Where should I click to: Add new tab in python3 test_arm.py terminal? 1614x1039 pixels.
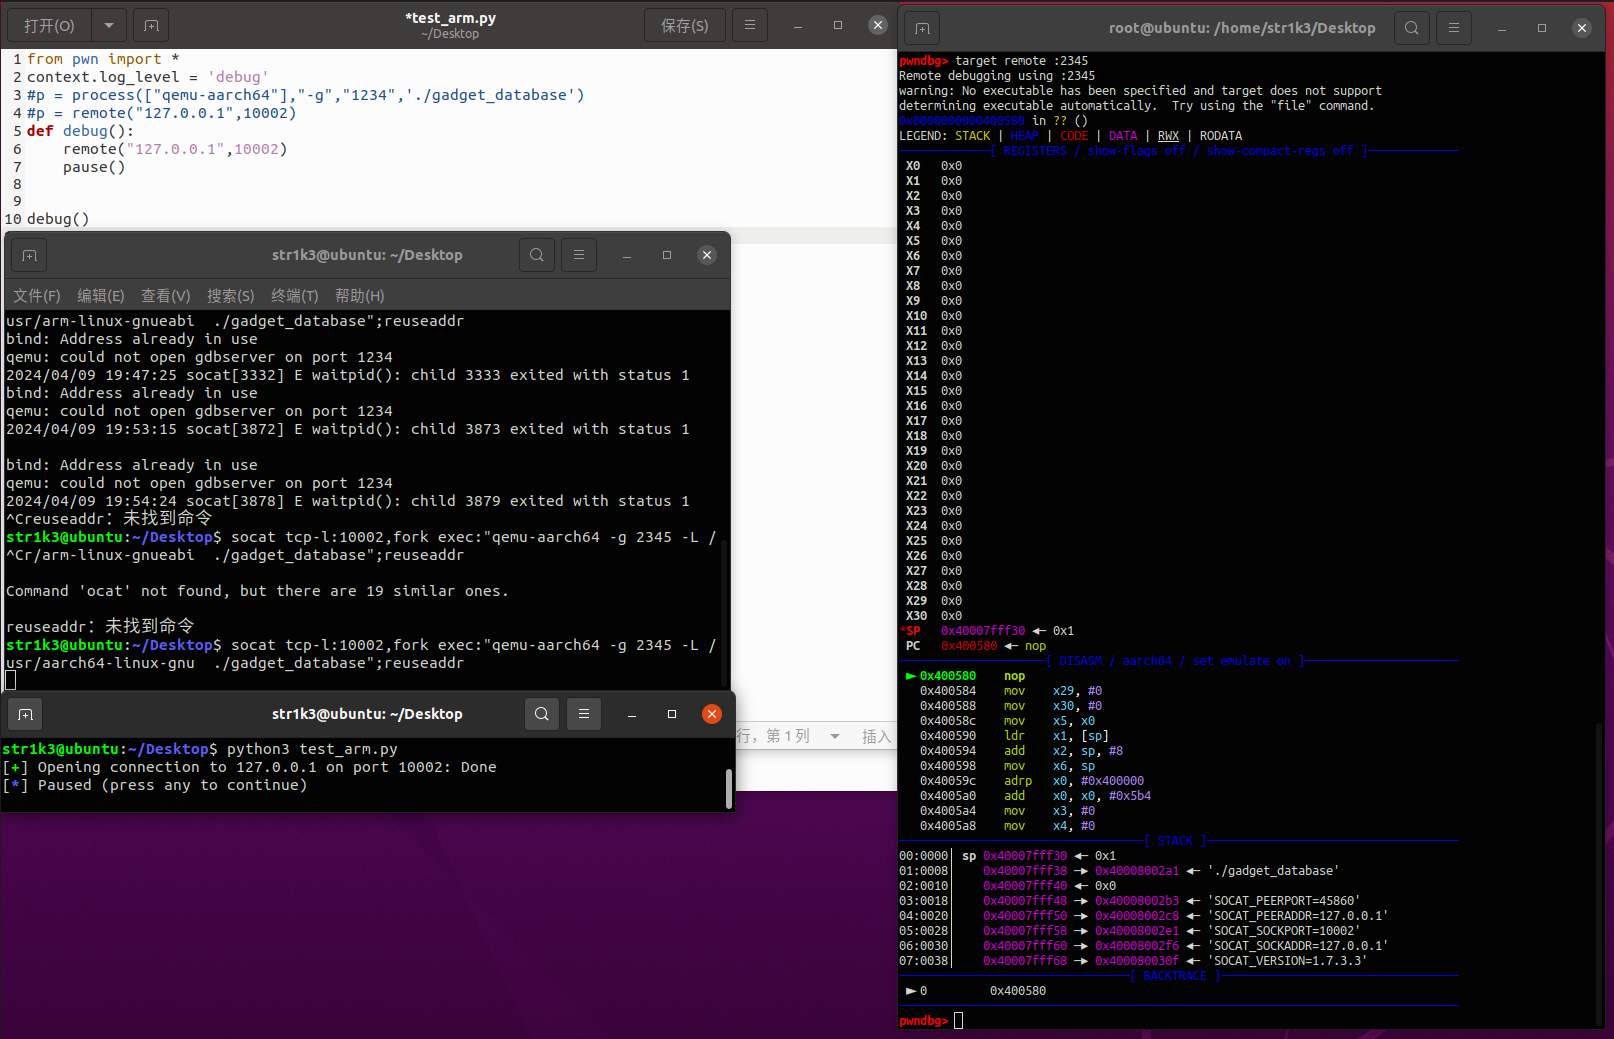tap(26, 714)
